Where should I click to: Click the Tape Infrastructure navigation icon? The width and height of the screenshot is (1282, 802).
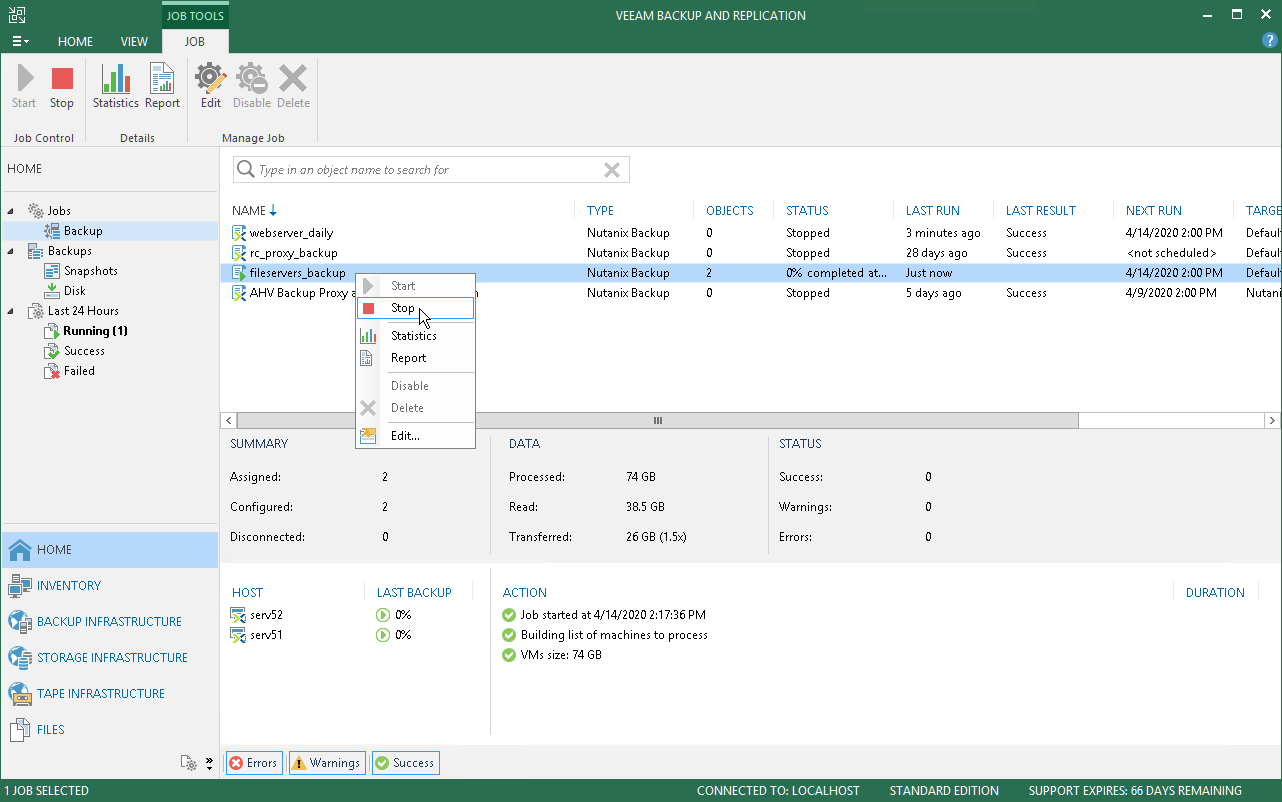(x=20, y=694)
